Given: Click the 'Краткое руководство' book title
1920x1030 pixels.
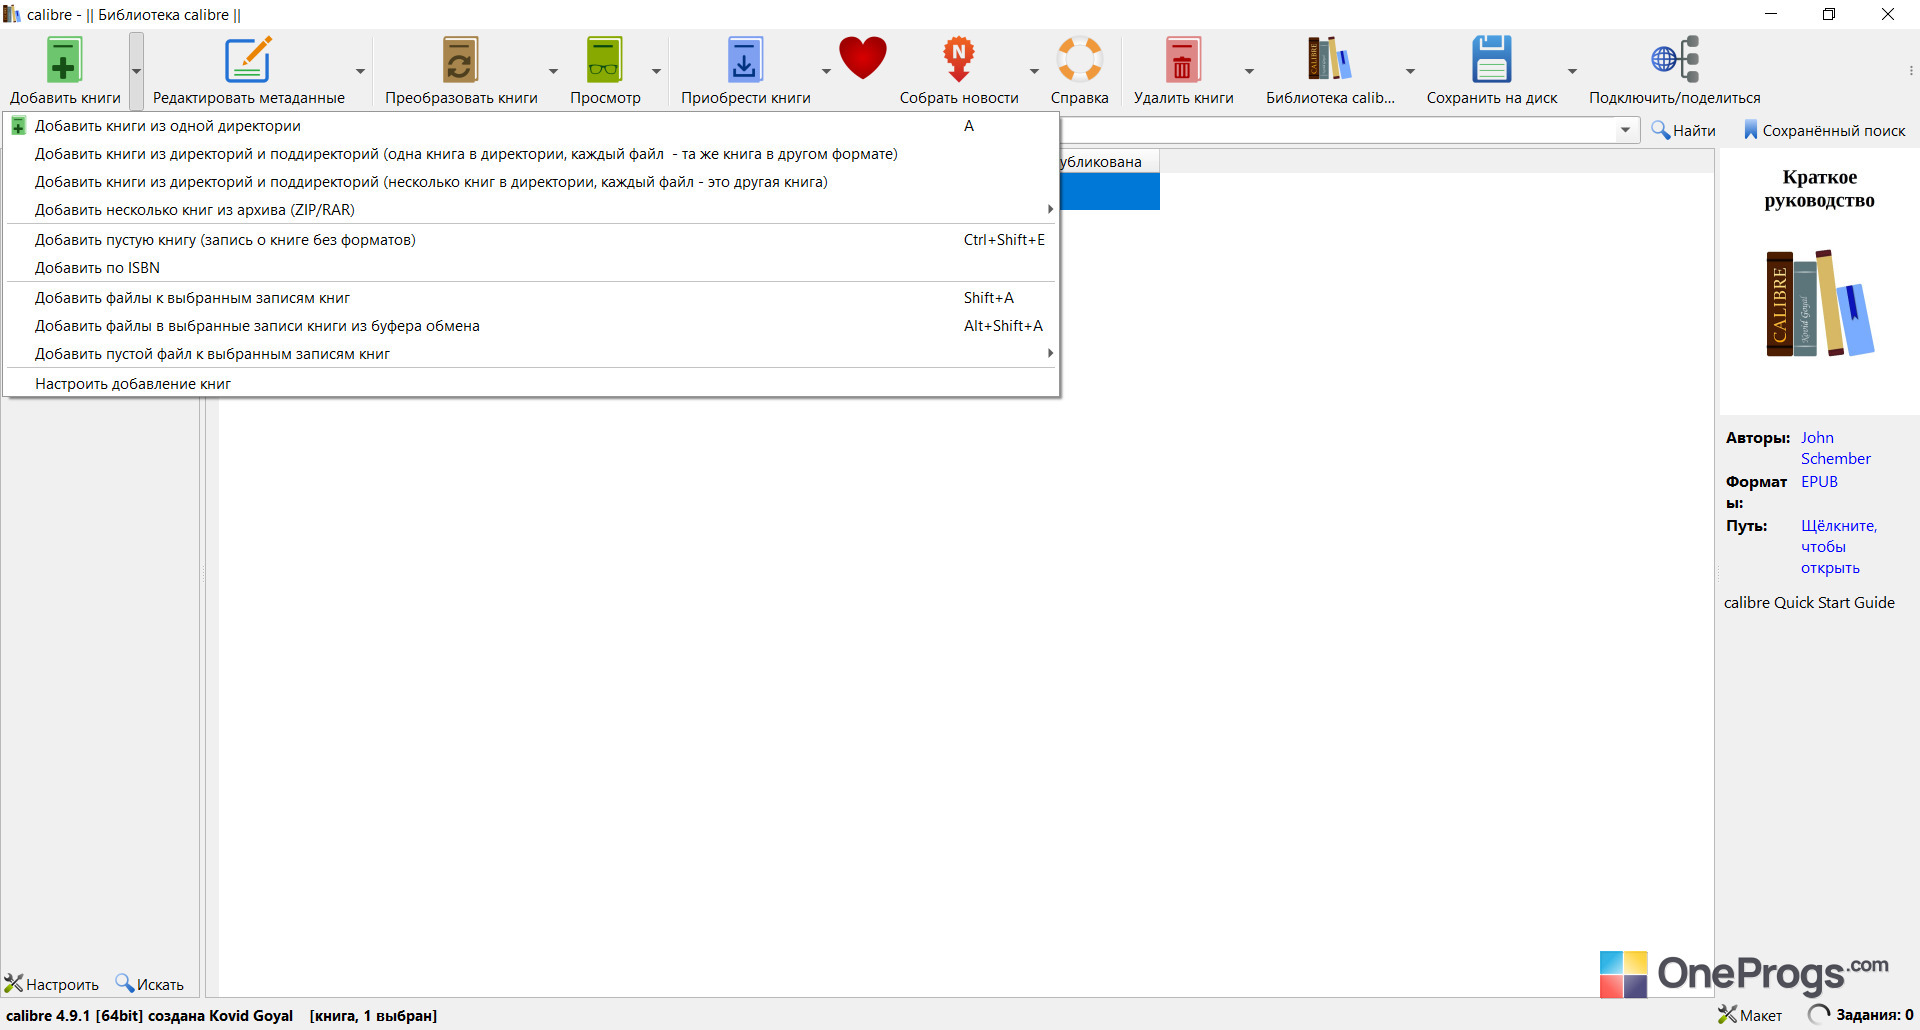Looking at the screenshot, I should pos(1819,189).
